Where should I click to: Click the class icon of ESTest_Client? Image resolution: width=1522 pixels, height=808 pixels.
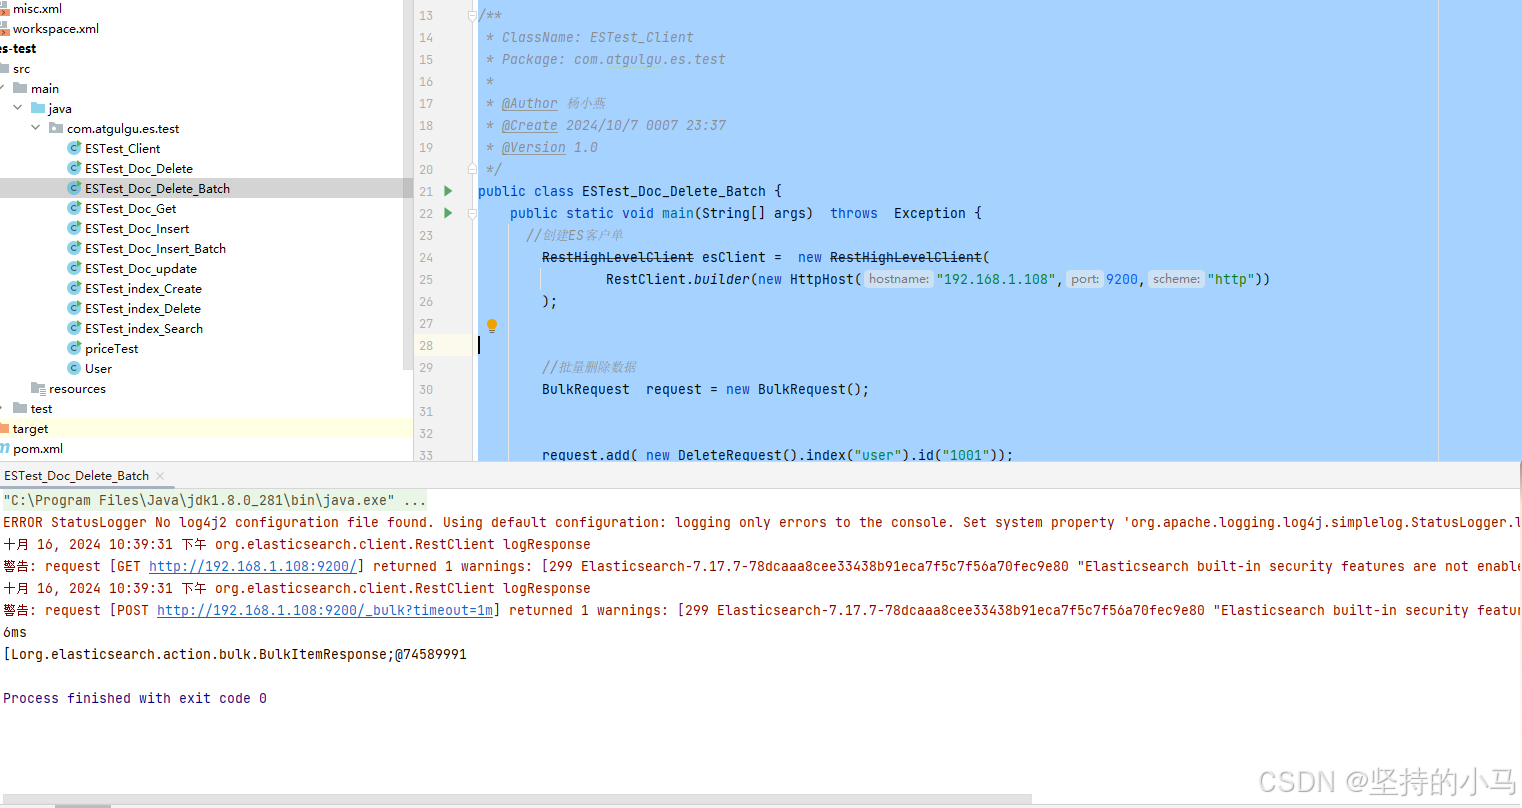(74, 148)
